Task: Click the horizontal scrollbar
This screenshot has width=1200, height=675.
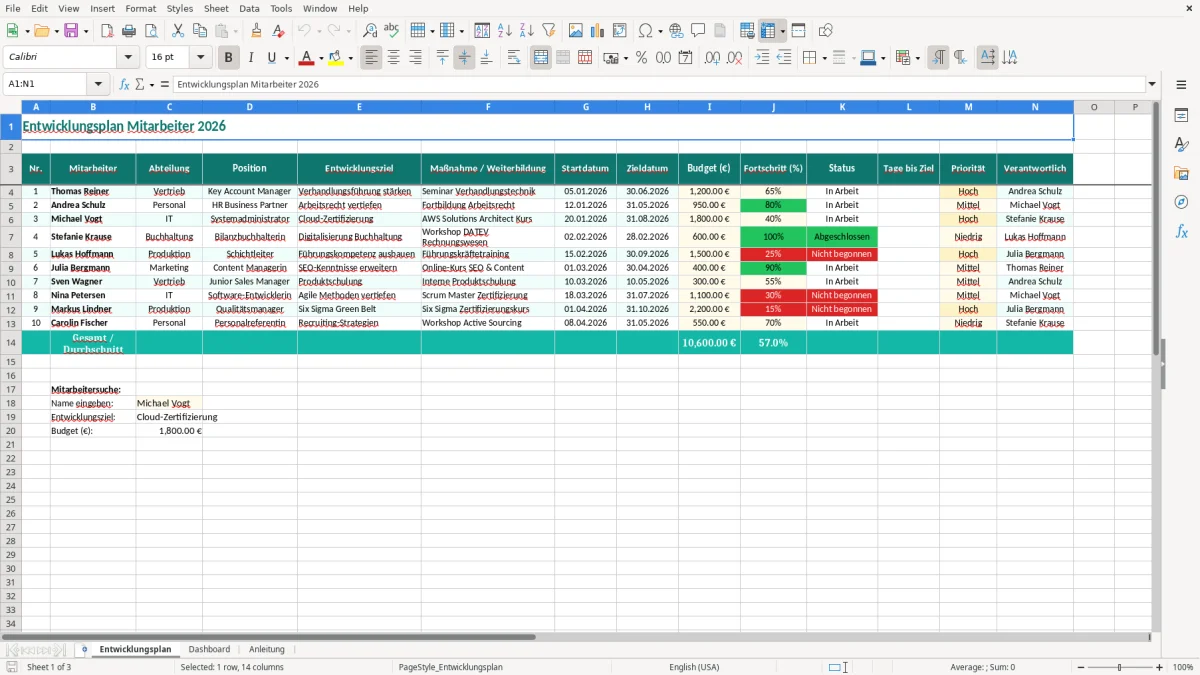Action: (x=268, y=637)
